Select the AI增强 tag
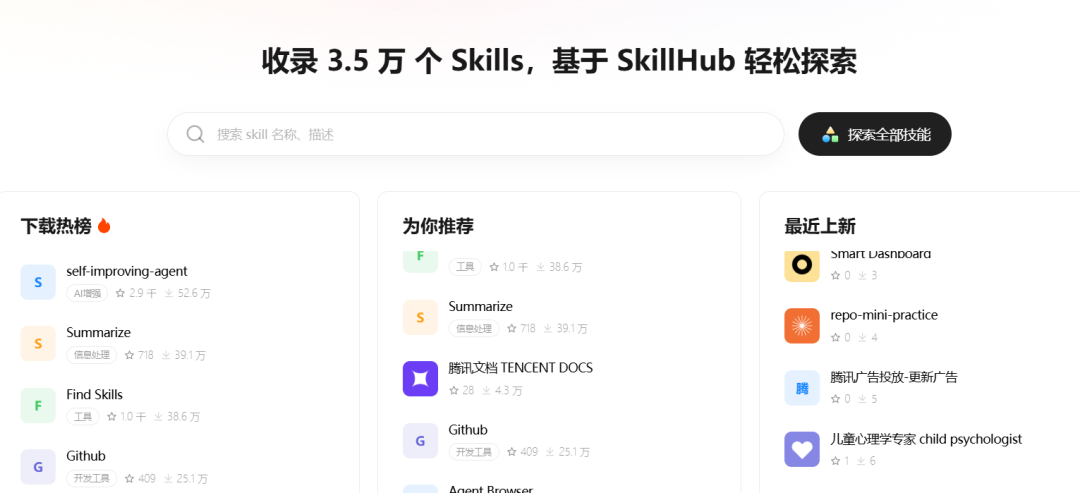 click(x=87, y=293)
